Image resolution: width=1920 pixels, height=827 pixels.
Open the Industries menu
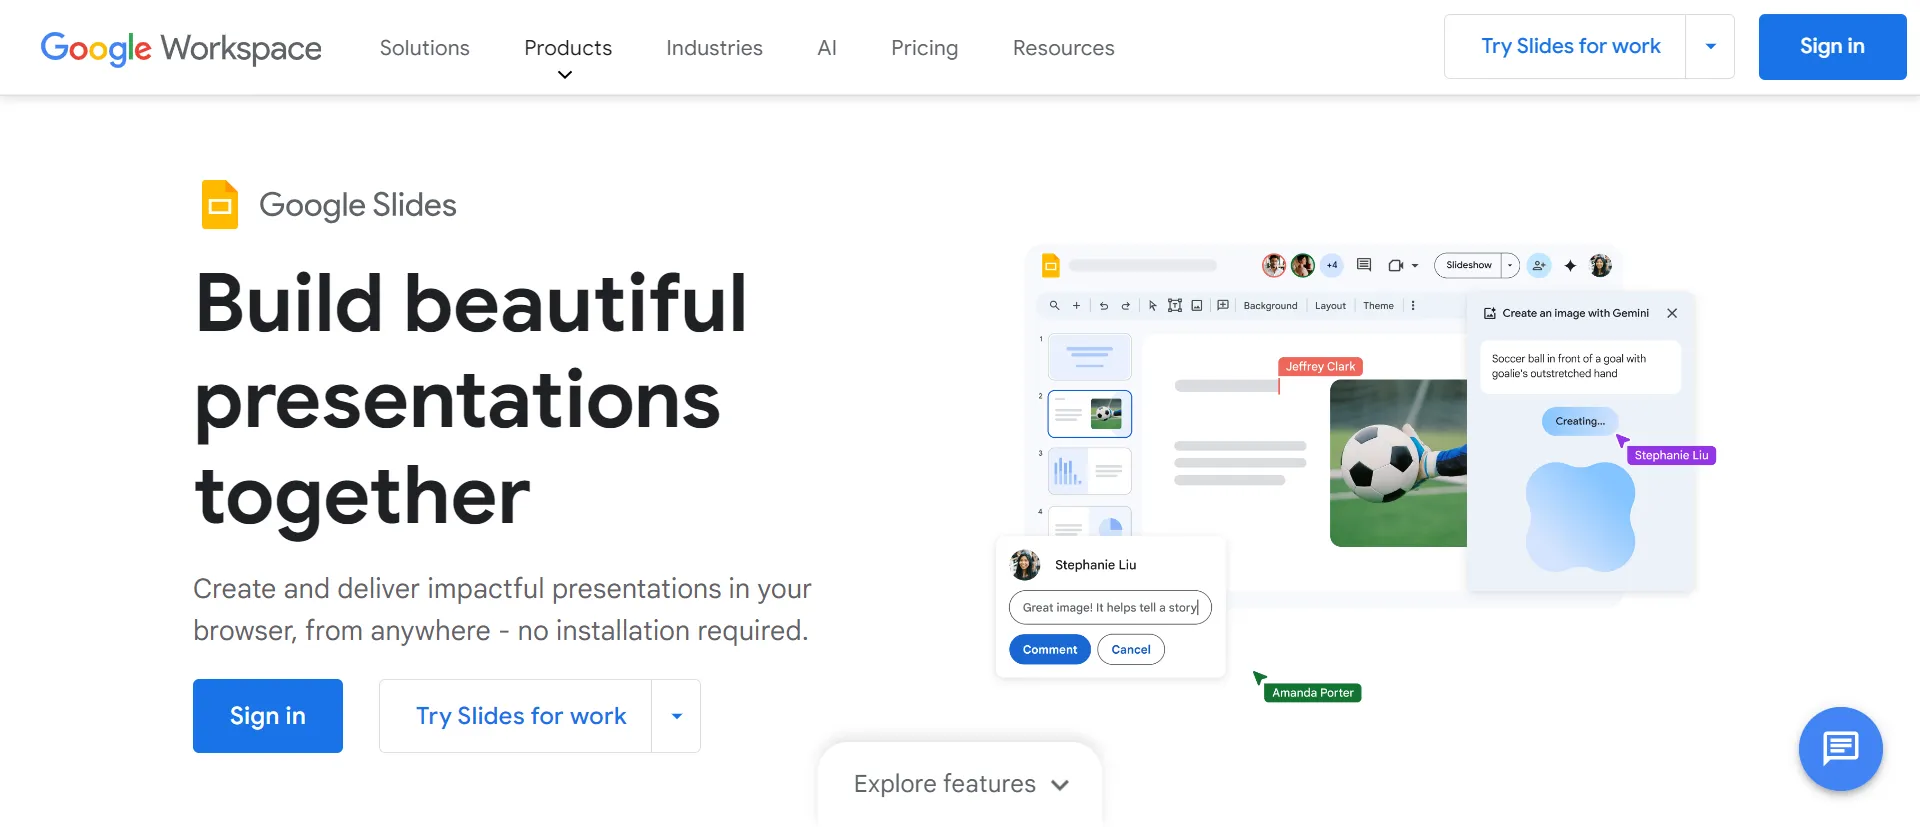[714, 48]
